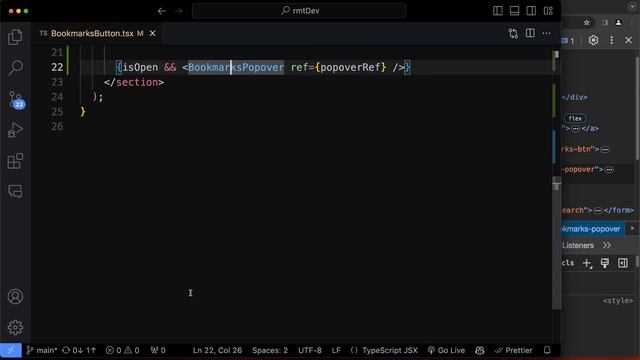Image resolution: width=640 pixels, height=360 pixels.
Task: Click the flex badge in DevTools elements
Action: 575,118
